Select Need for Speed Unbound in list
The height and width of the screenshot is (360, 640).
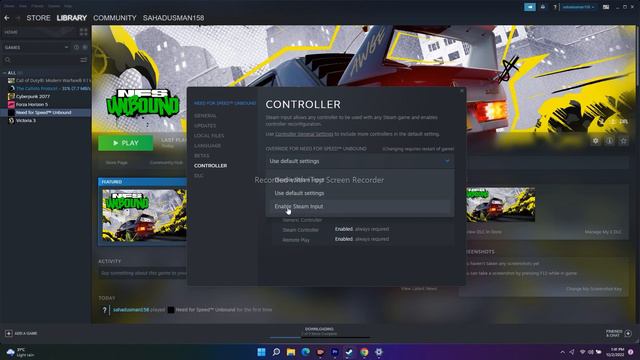click(45, 112)
